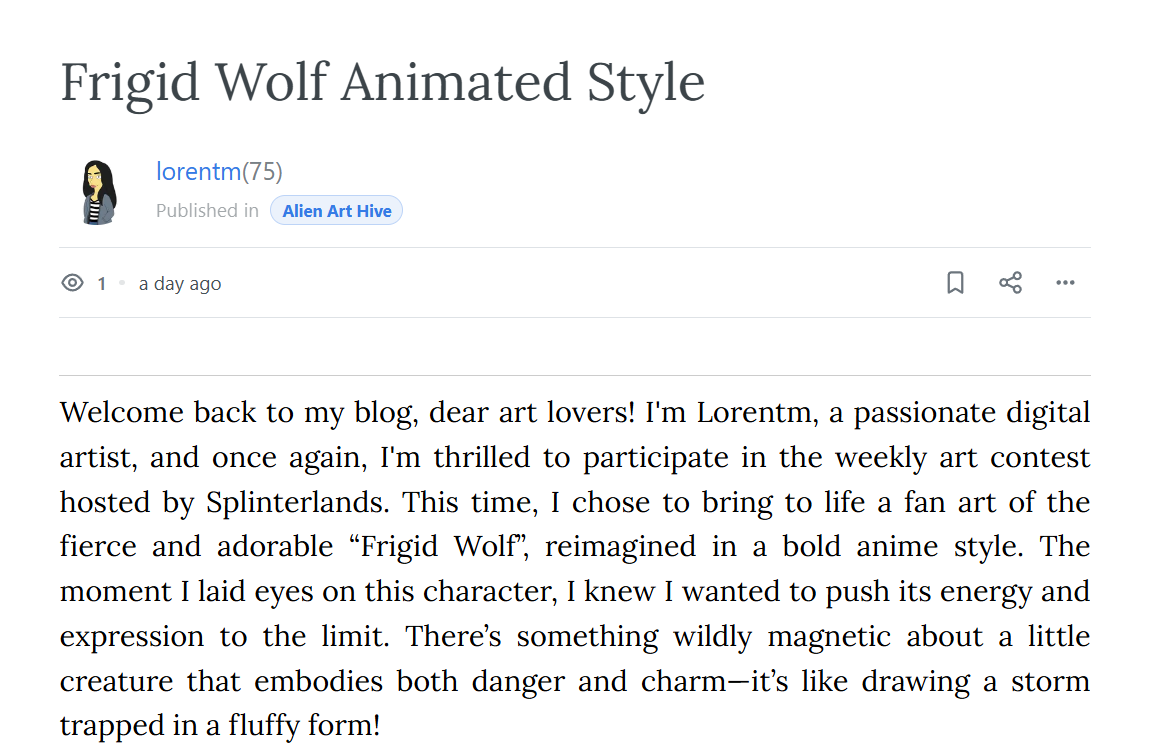Click the 'Published in' label

point(207,211)
